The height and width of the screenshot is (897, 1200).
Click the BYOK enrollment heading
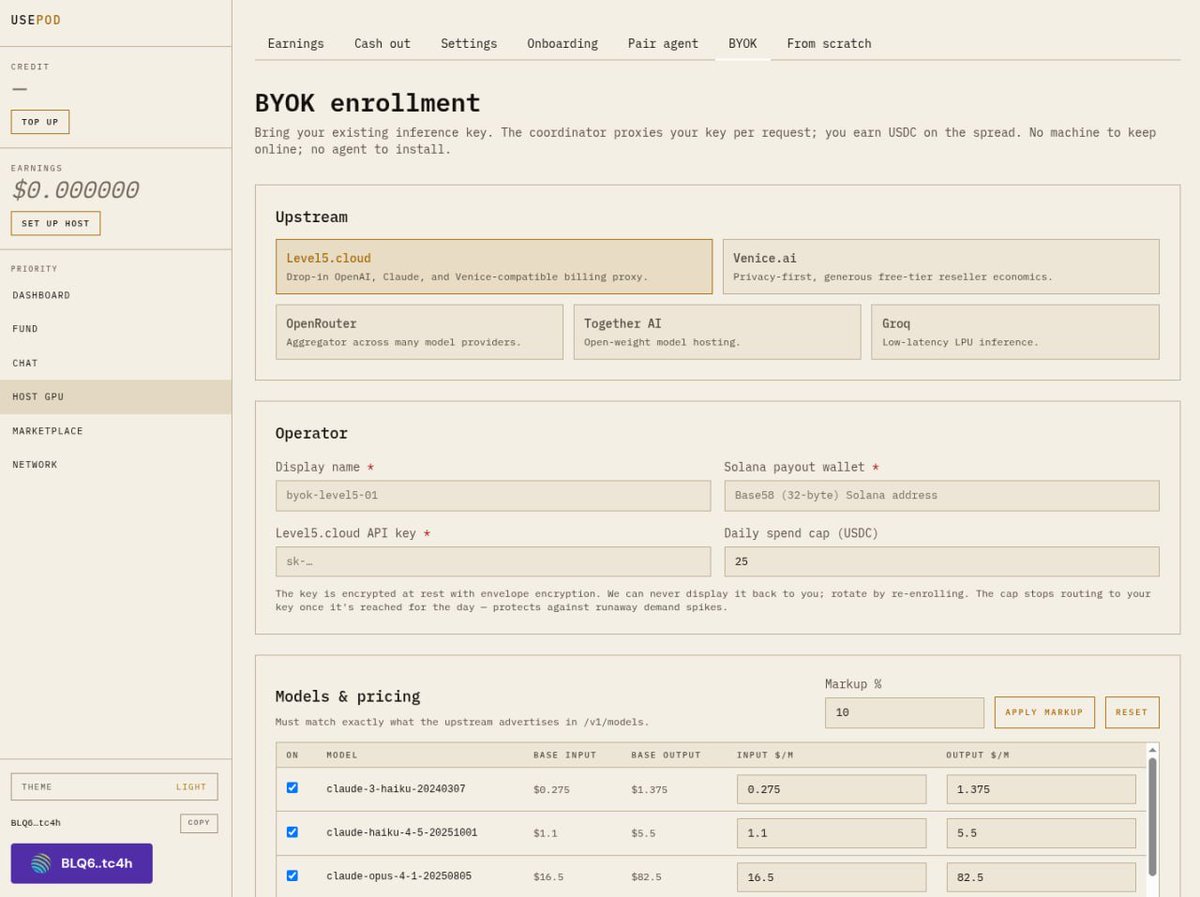click(368, 103)
